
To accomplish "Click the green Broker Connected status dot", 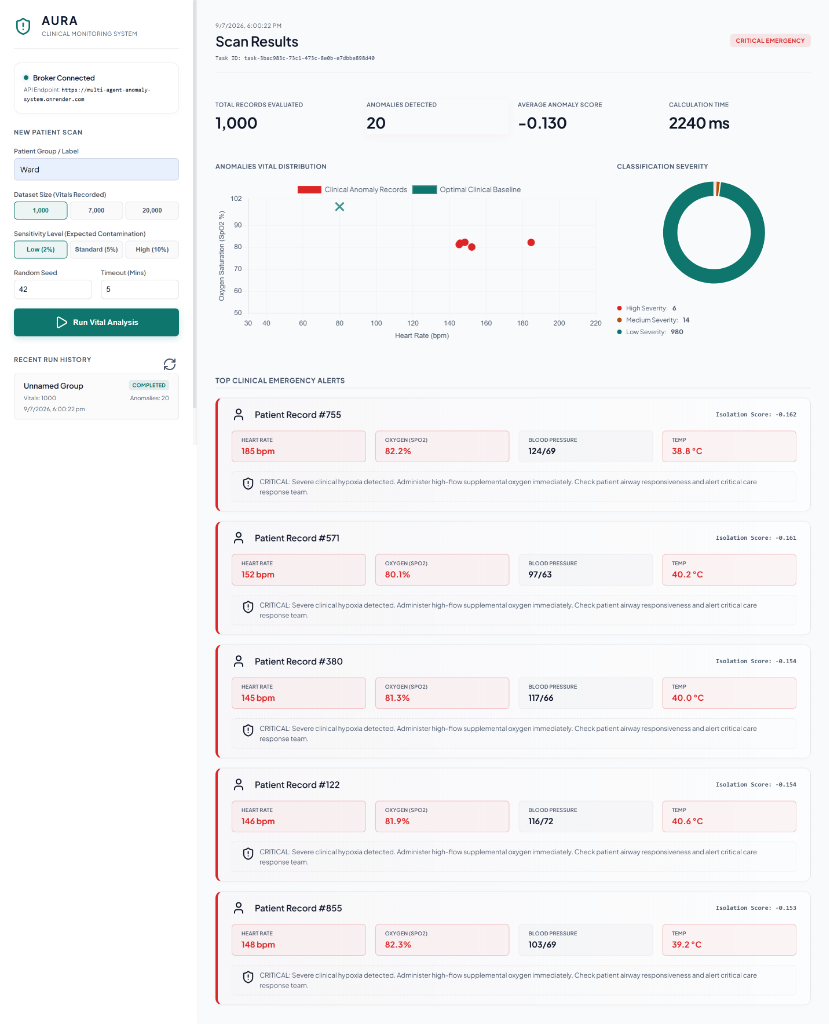I will tap(26, 78).
